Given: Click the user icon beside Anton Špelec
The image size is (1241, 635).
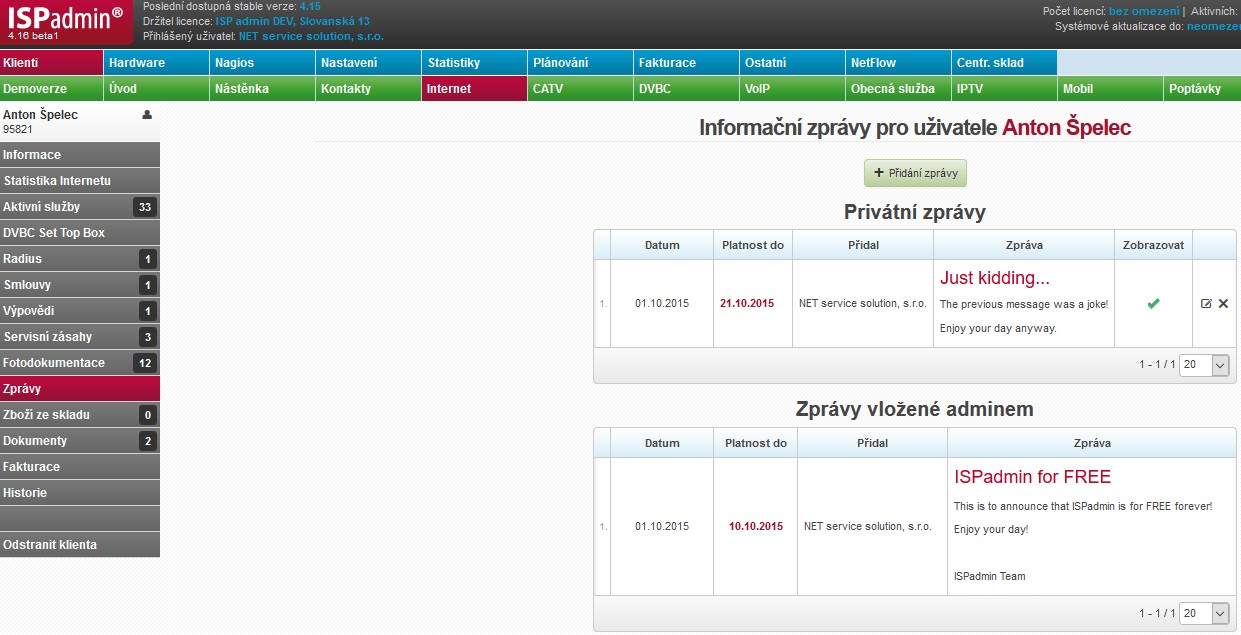Looking at the screenshot, I should pos(147,115).
